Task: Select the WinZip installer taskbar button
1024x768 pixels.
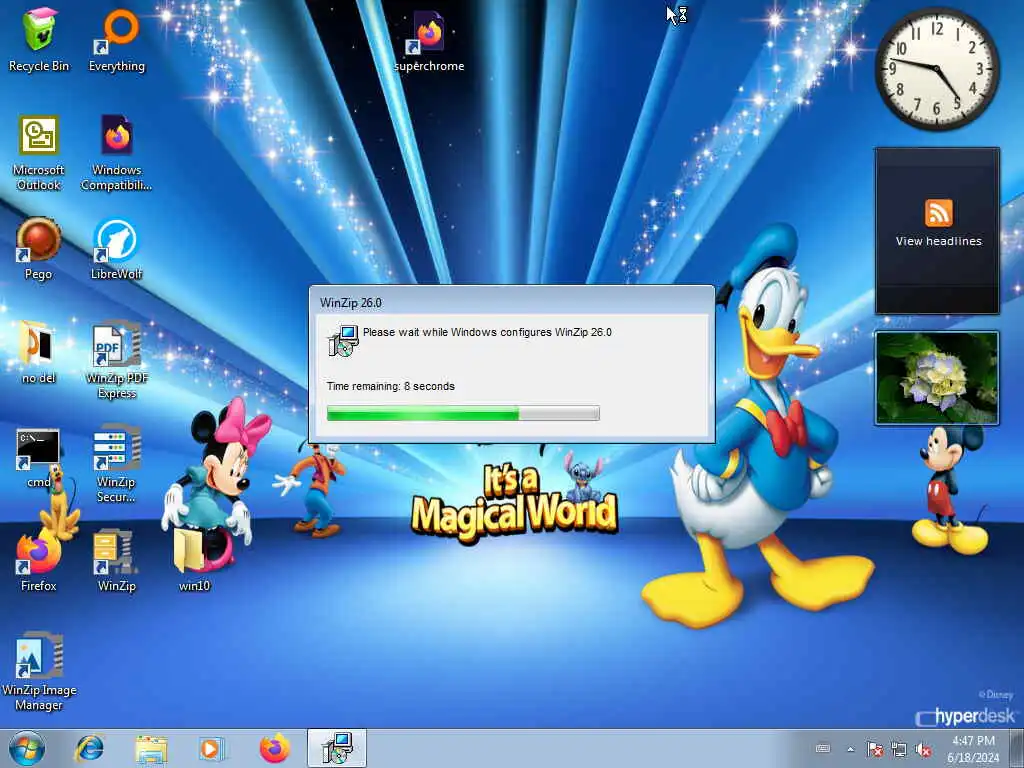Action: coord(337,748)
